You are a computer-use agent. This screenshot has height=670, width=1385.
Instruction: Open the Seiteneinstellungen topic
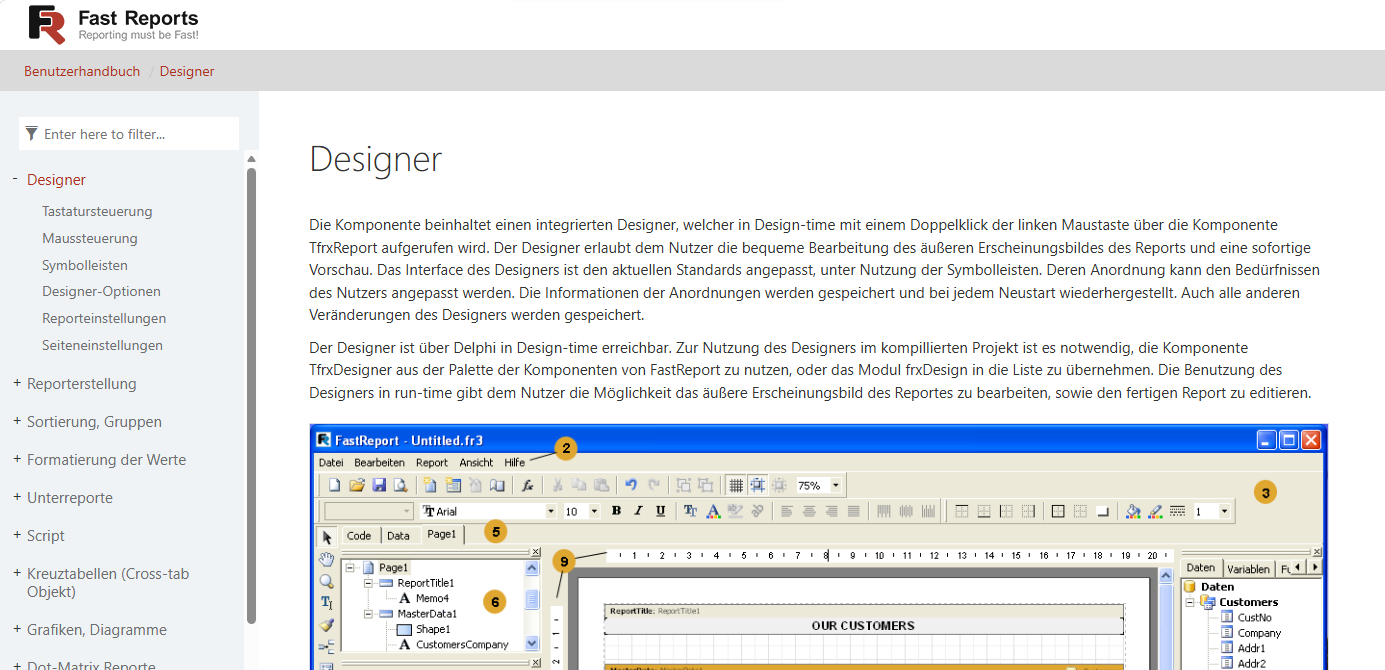coord(102,345)
